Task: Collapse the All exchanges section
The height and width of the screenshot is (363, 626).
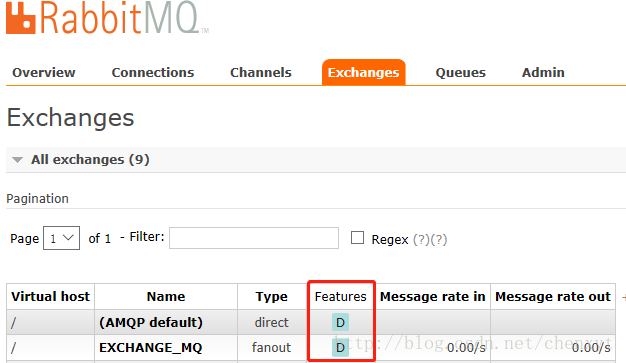Action: [90, 160]
